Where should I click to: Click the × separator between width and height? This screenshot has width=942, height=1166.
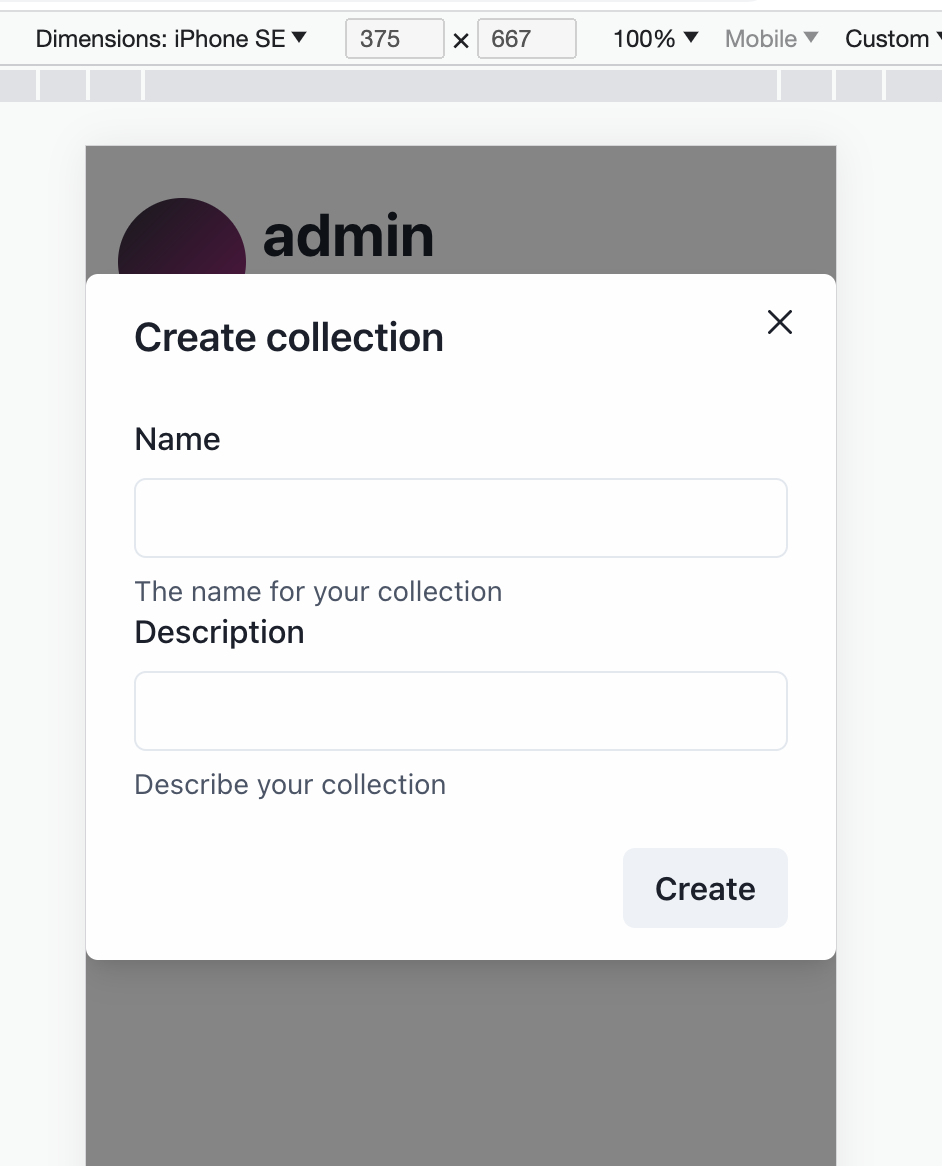[460, 39]
